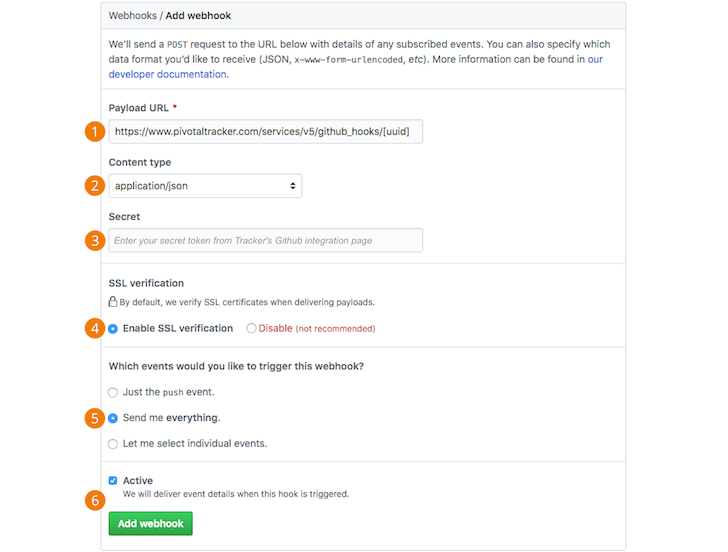Click the Add webhook green button
The image size is (728, 552).
[150, 524]
